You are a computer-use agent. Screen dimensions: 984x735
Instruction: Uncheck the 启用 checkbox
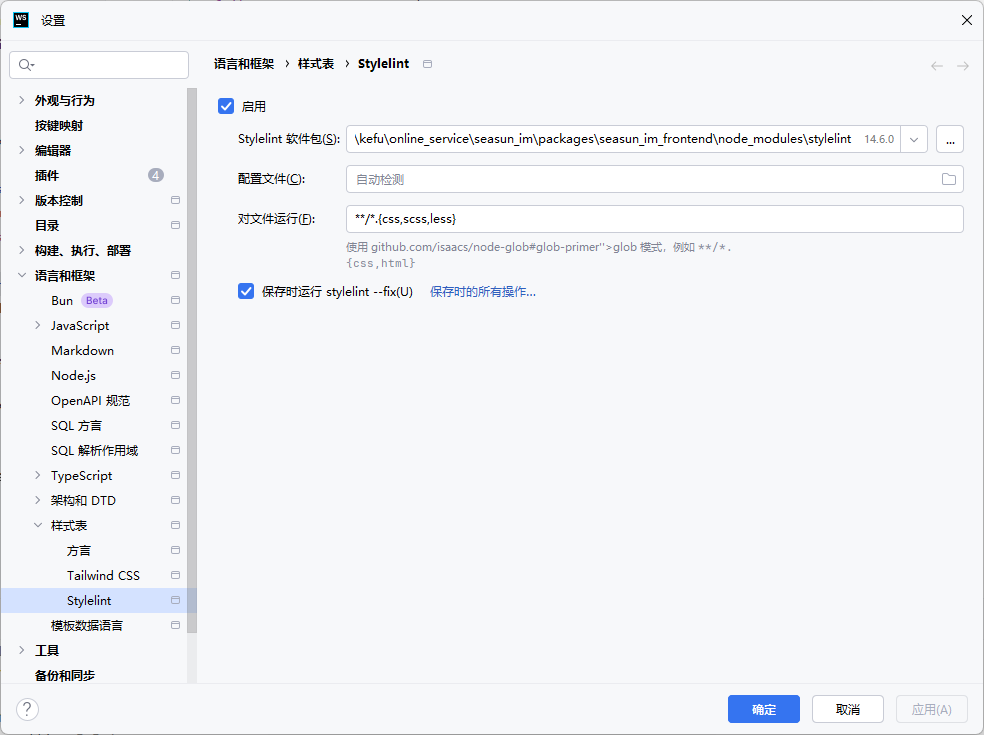coord(226,106)
